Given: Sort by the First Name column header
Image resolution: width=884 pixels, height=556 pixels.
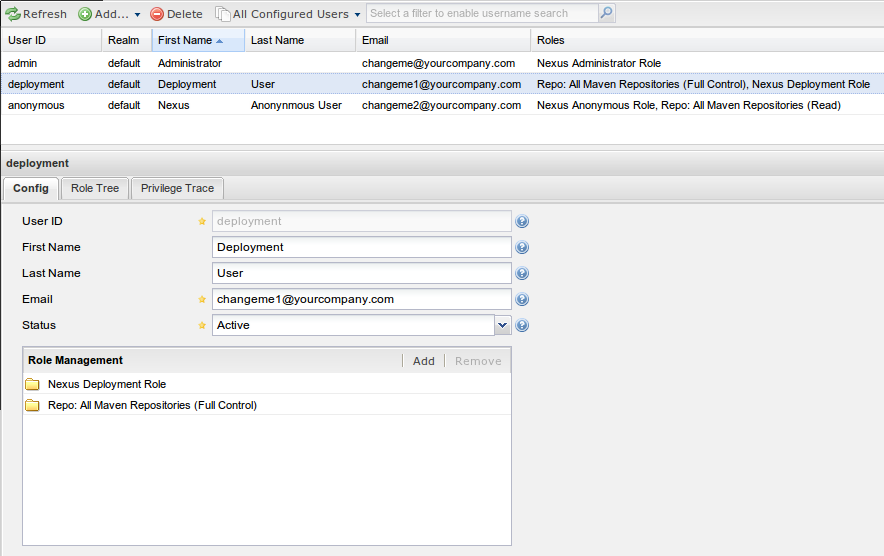Looking at the screenshot, I should tap(198, 40).
